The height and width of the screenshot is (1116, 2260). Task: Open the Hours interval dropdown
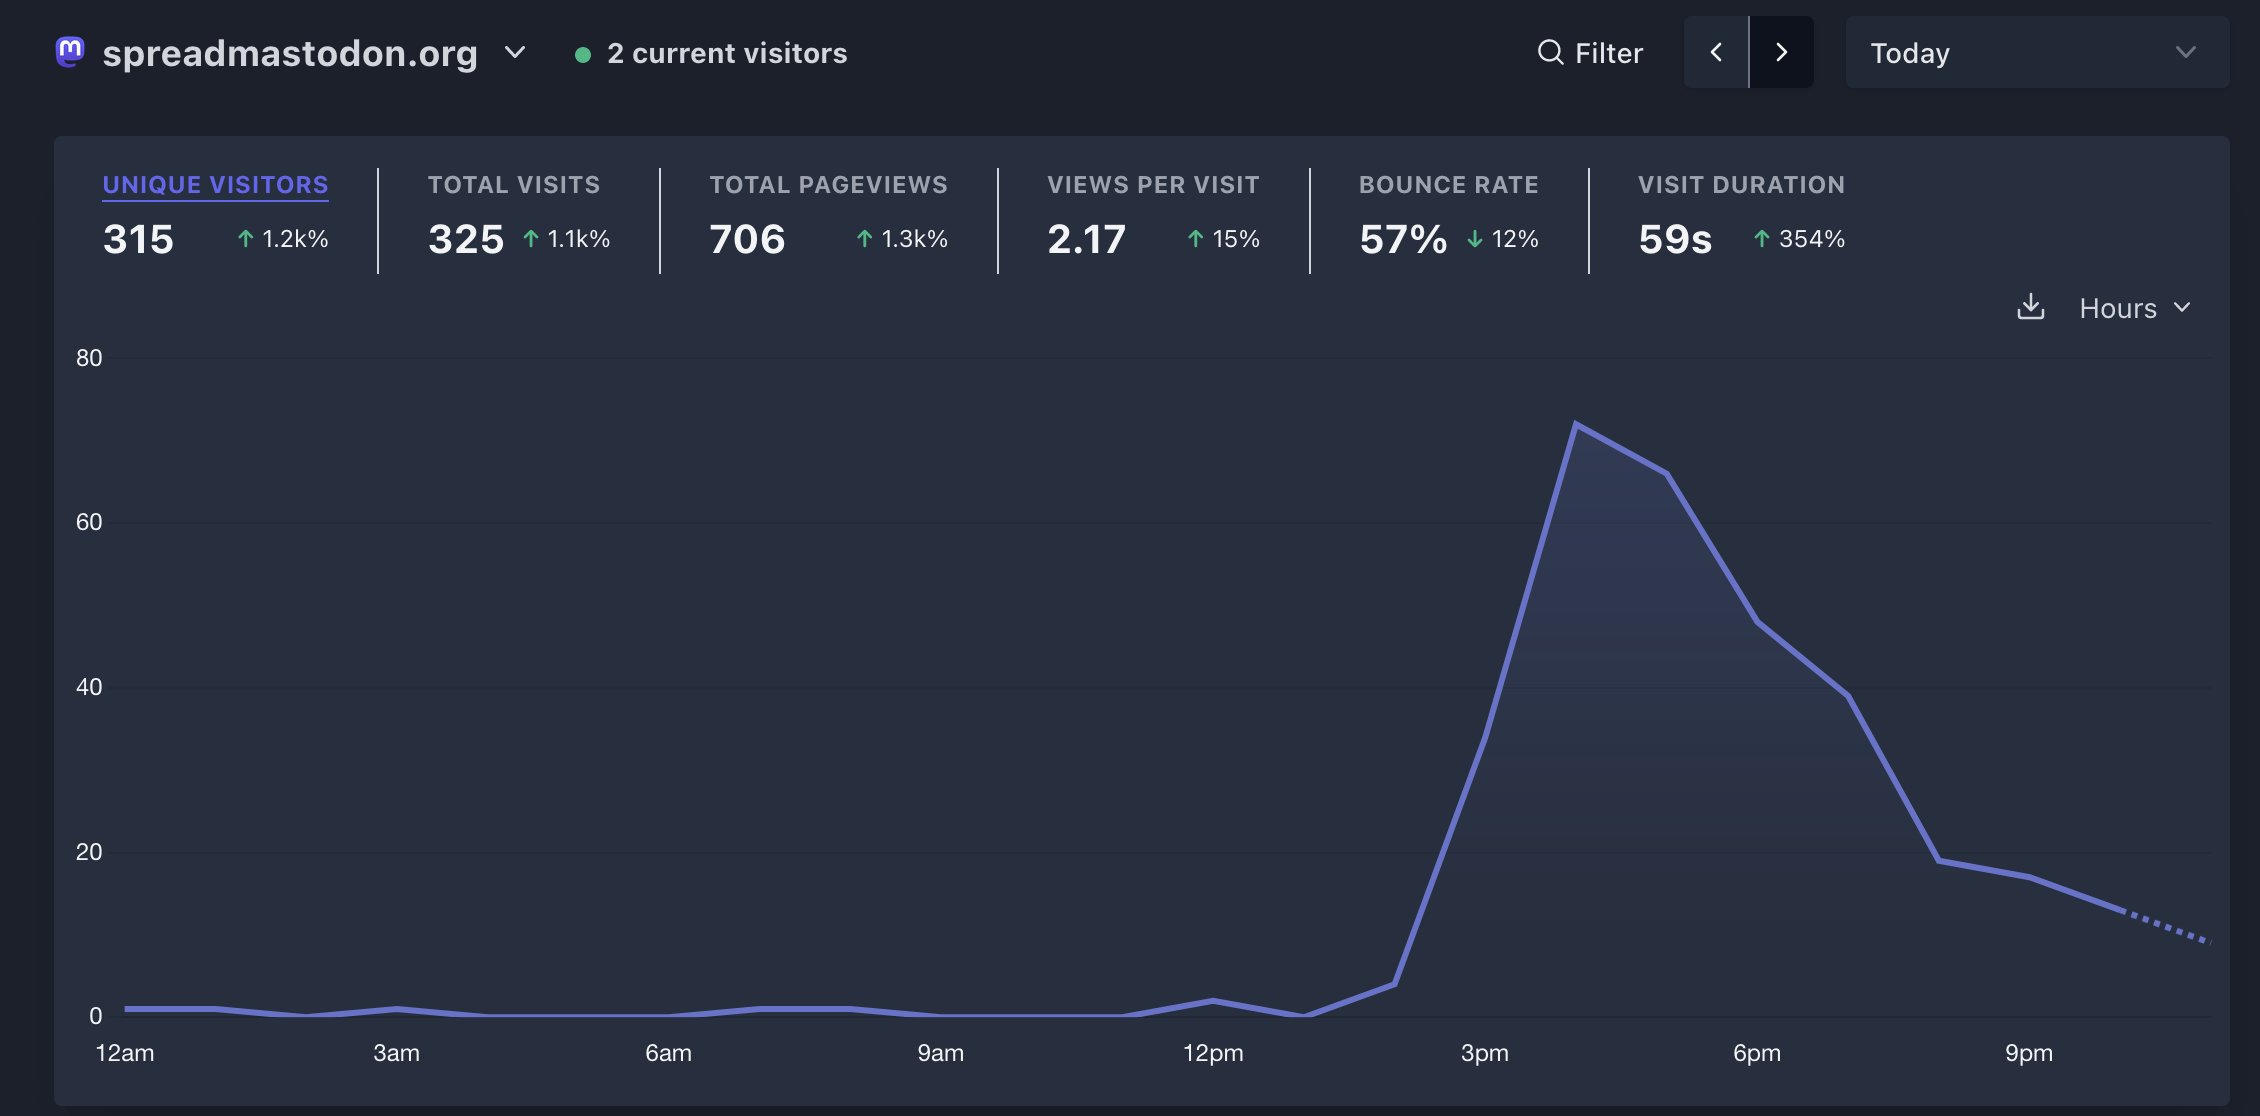[x=2135, y=308]
